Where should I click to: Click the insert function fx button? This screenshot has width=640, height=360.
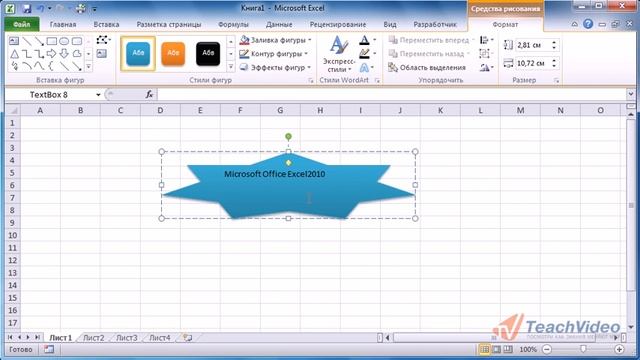pyautogui.click(x=149, y=95)
